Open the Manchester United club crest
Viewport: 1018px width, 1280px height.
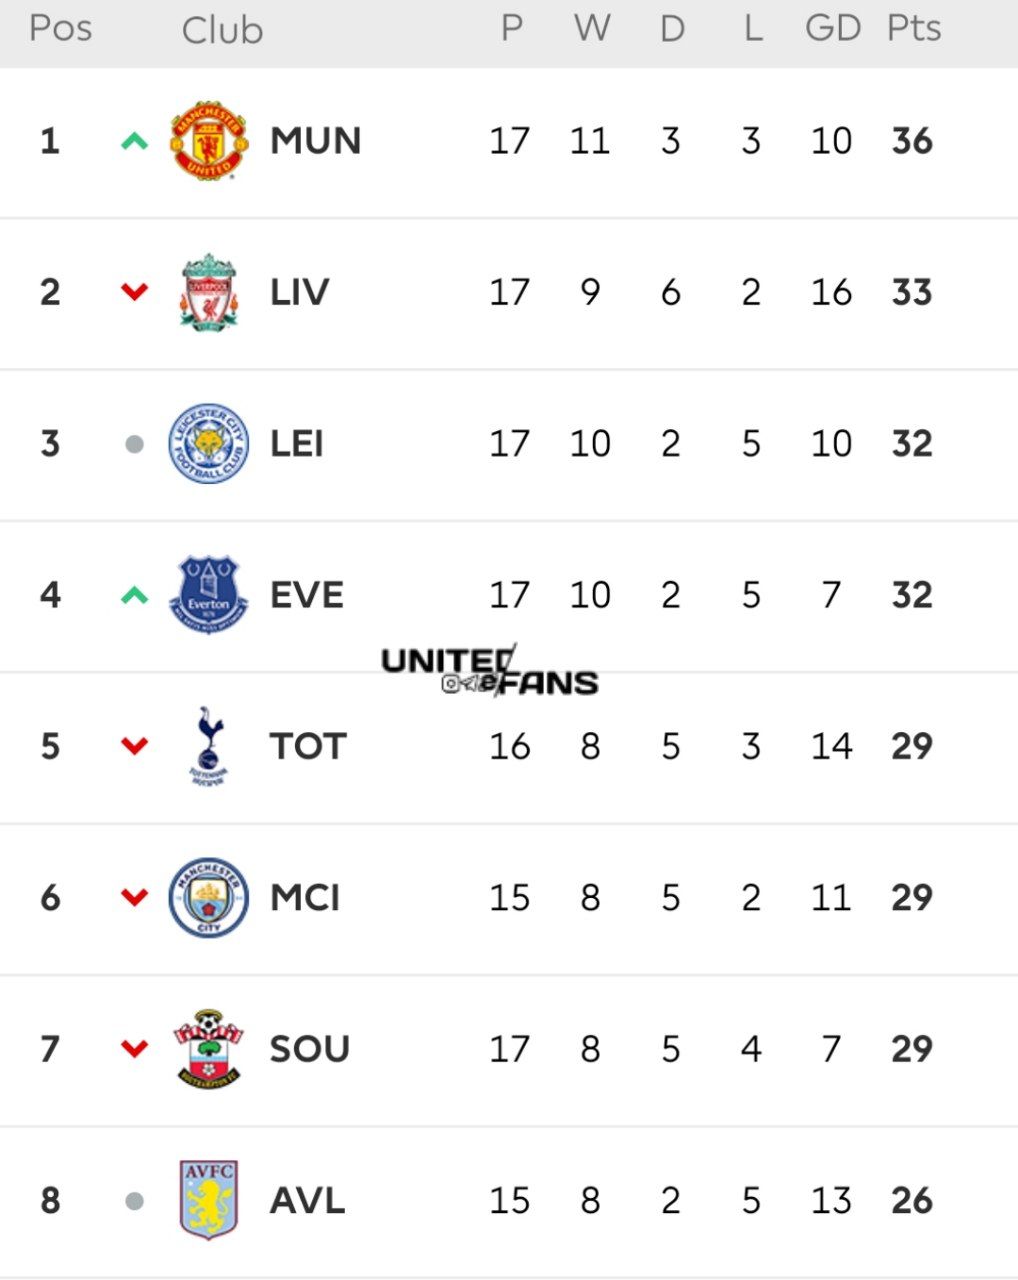[209, 141]
